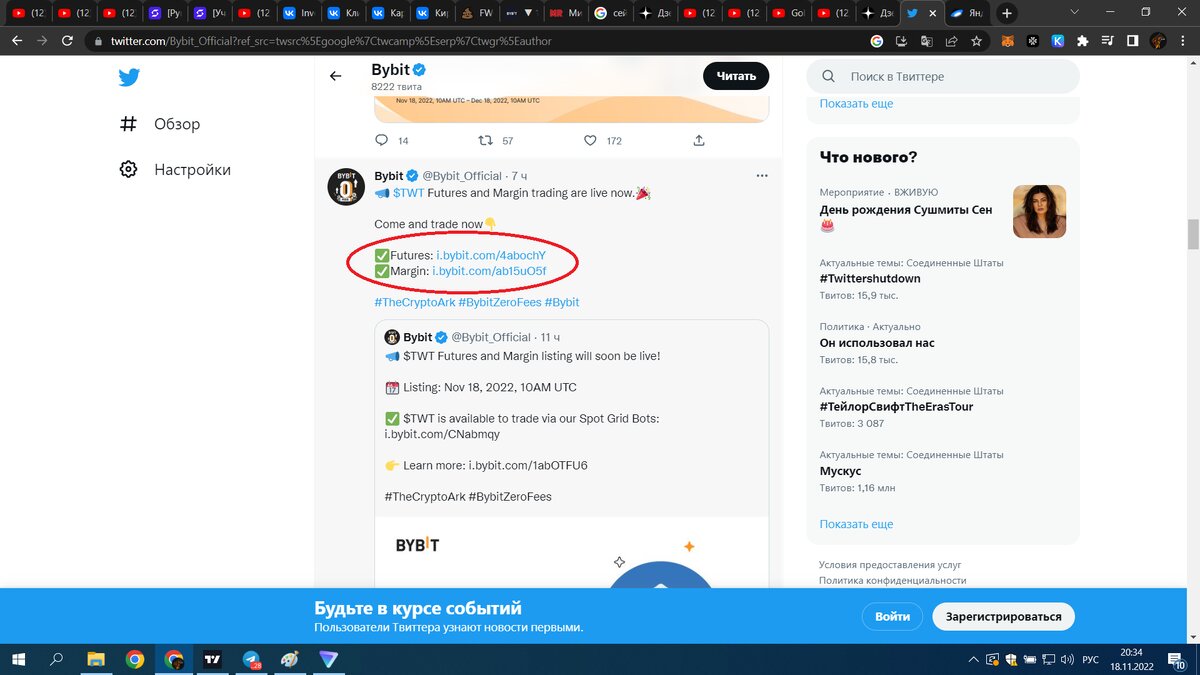This screenshot has width=1200, height=675.
Task: Open the Настройки gear icon
Action: [x=128, y=170]
